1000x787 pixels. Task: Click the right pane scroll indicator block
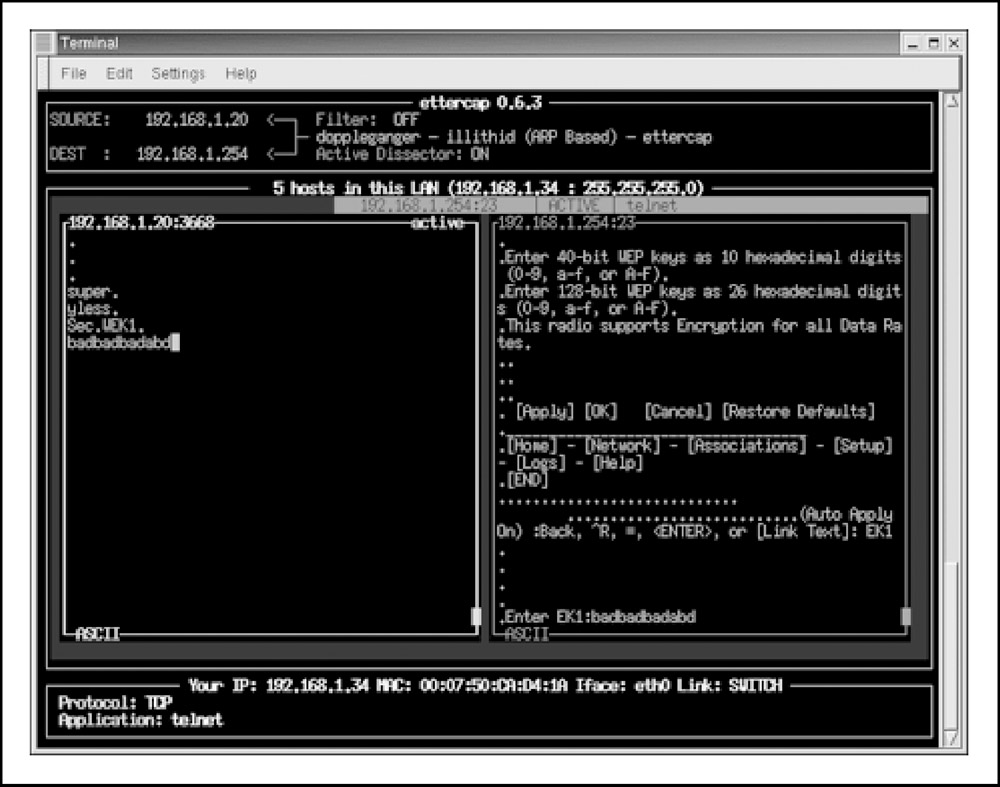[906, 616]
